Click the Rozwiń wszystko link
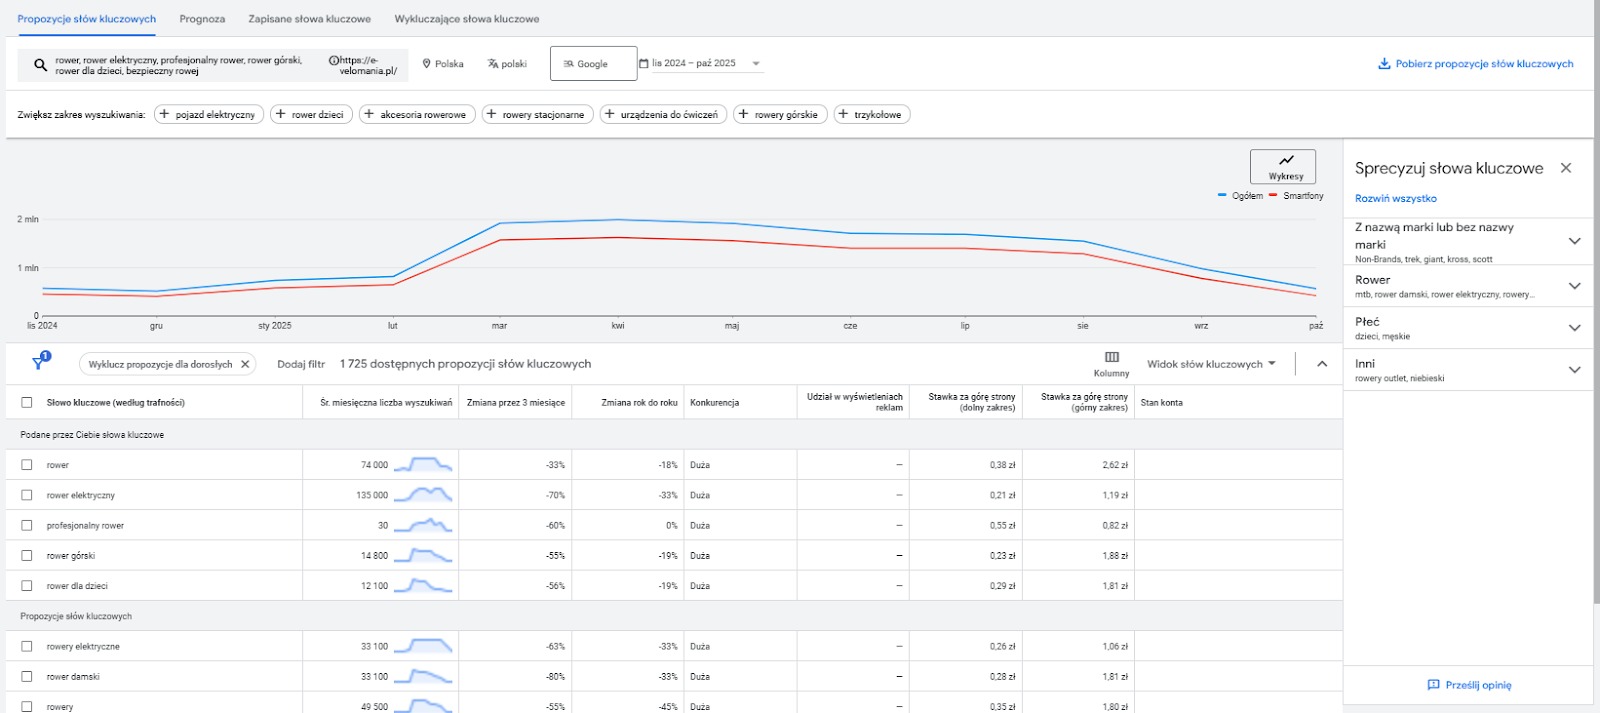 (1395, 198)
